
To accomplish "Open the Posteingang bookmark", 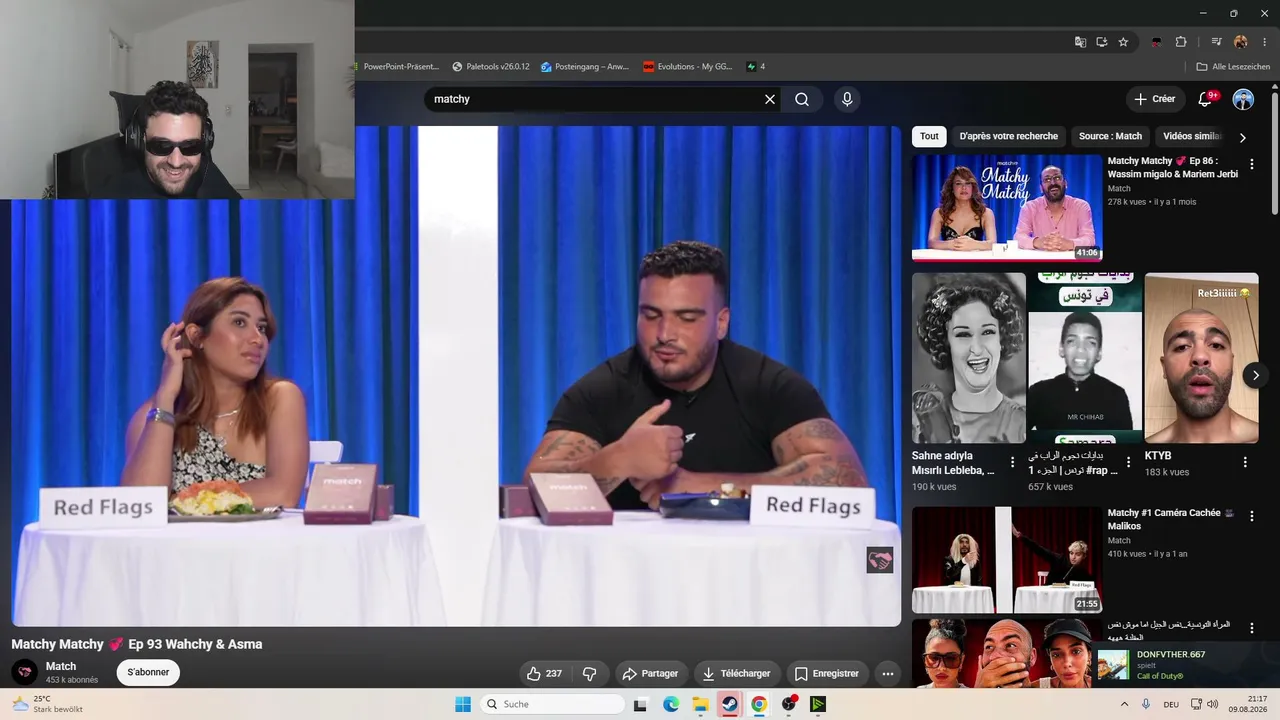I will pos(585,67).
